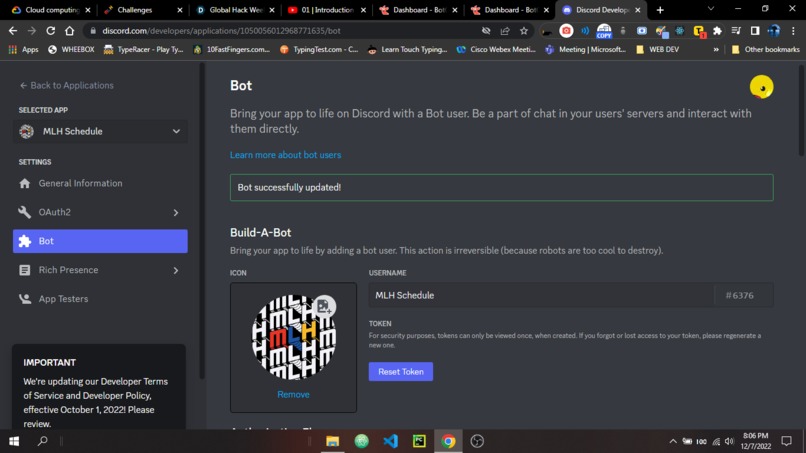Image resolution: width=806 pixels, height=453 pixels.
Task: Open File Explorer from the taskbar
Action: 333,441
